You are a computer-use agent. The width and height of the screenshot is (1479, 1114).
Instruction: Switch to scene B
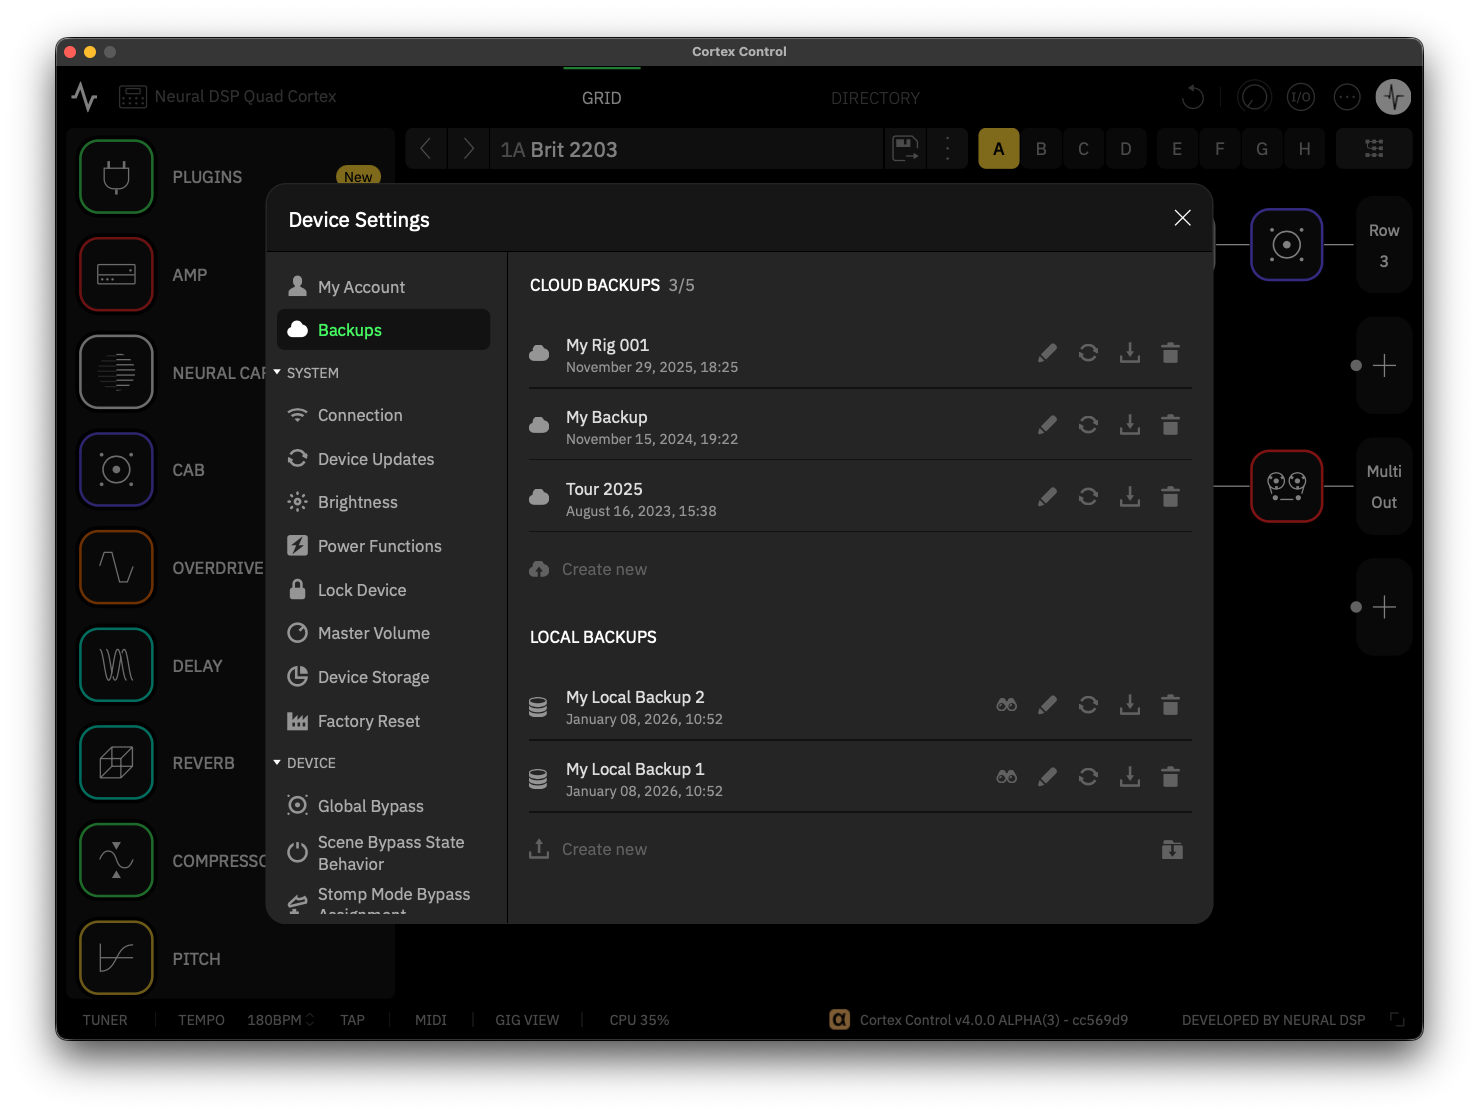1040,148
